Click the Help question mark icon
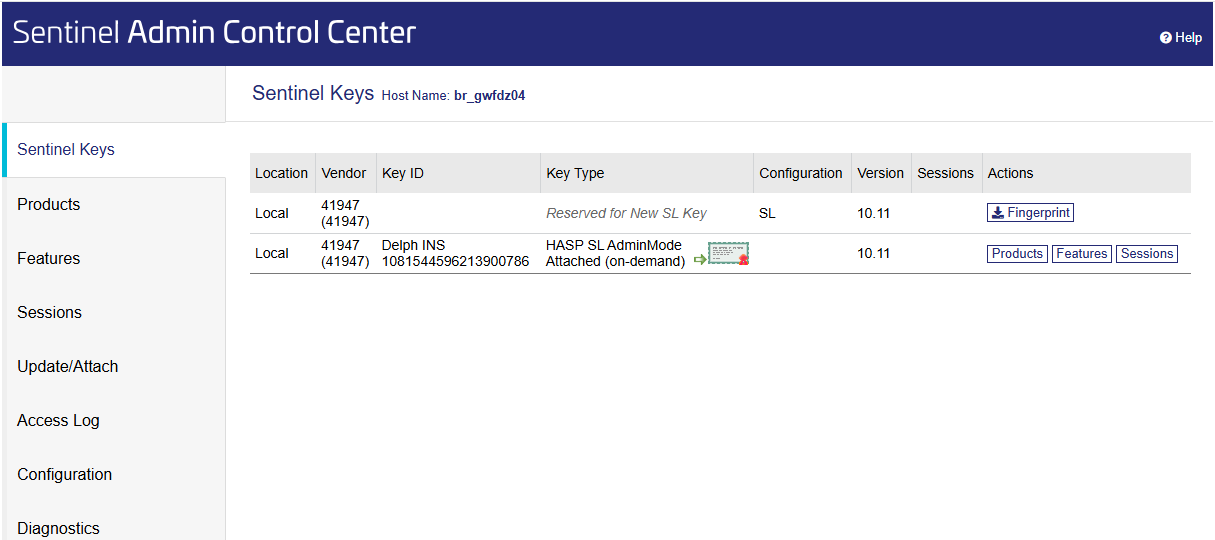 1165,38
